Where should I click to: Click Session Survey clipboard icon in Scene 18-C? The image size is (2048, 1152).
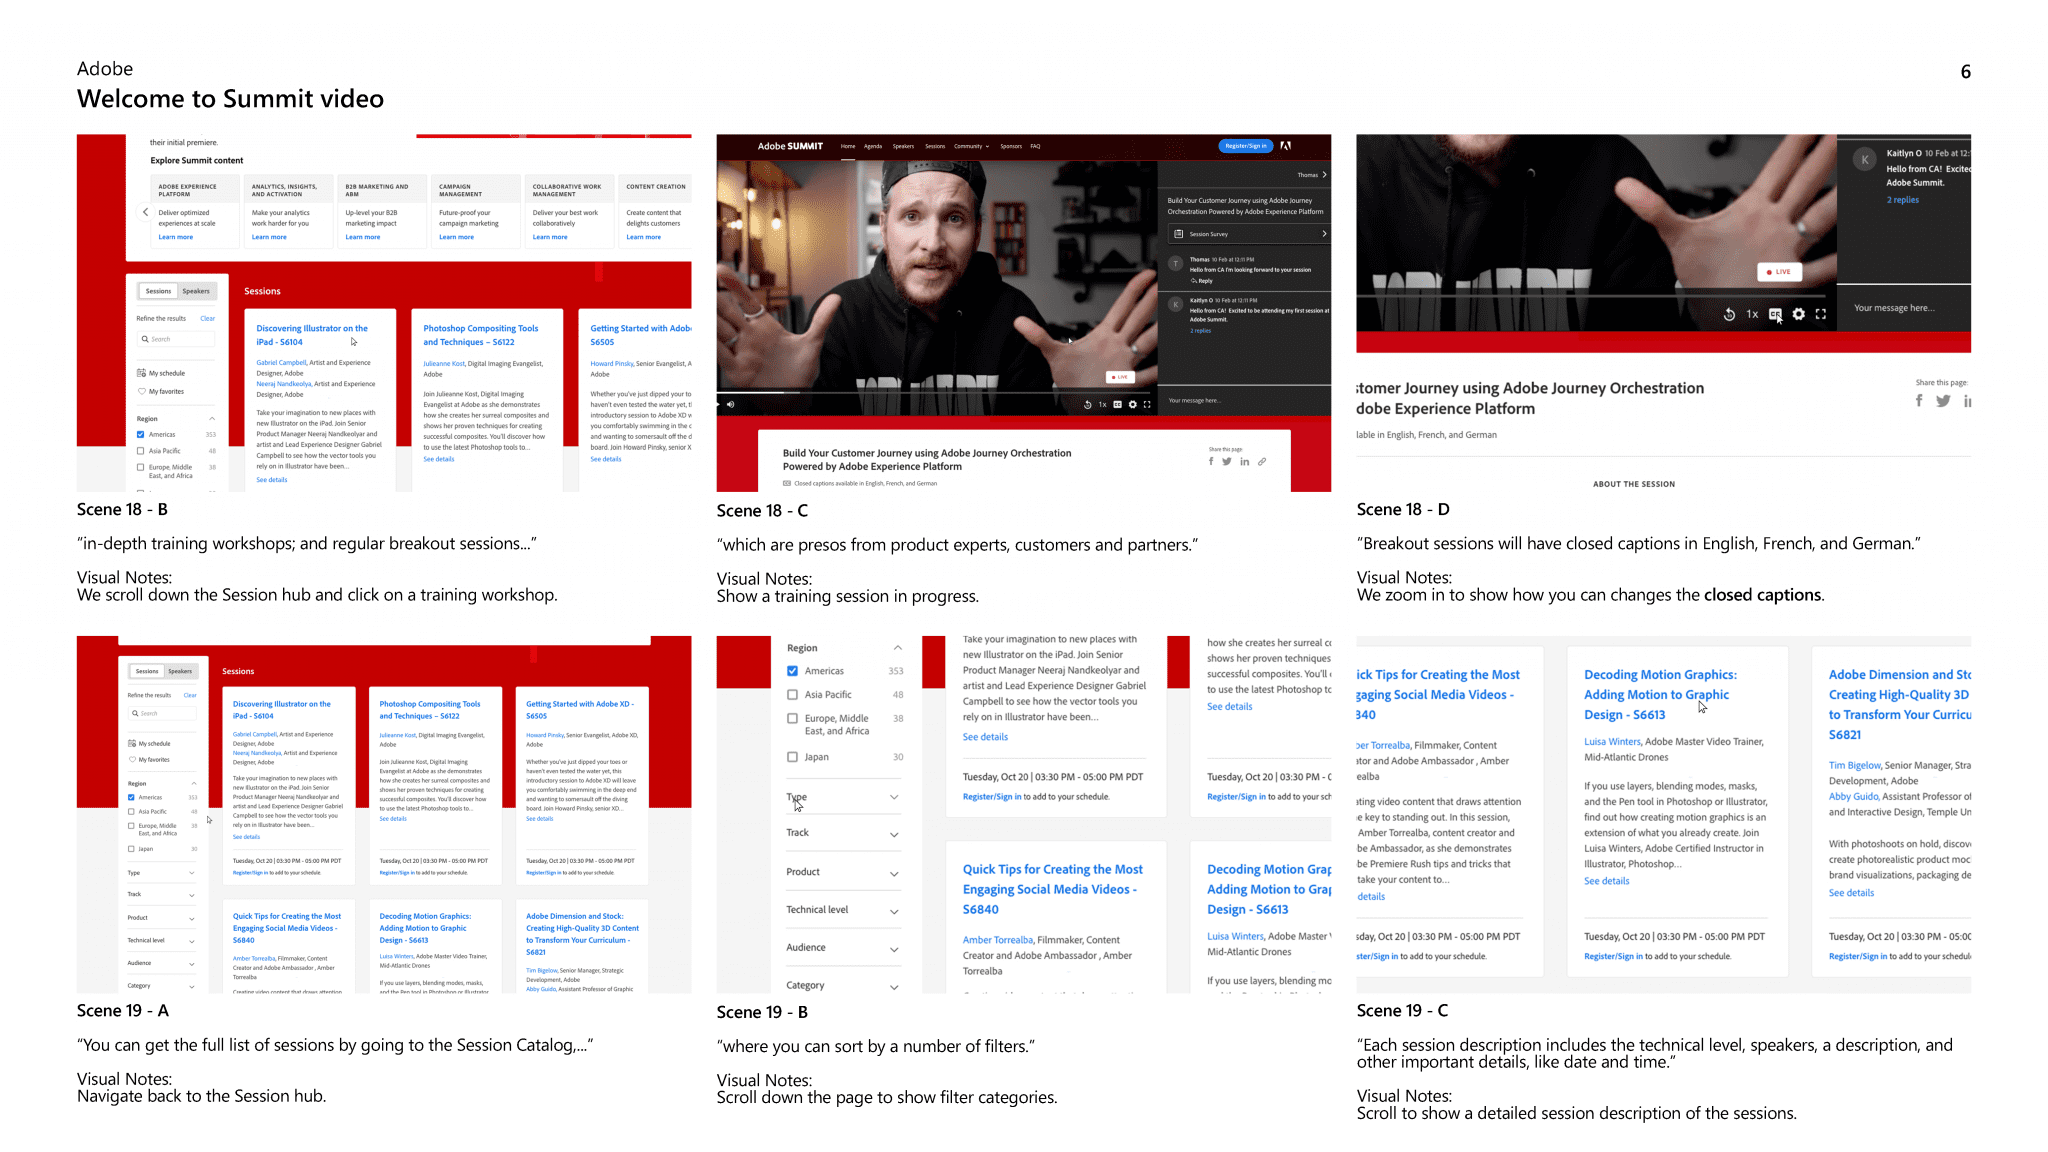pos(1178,234)
